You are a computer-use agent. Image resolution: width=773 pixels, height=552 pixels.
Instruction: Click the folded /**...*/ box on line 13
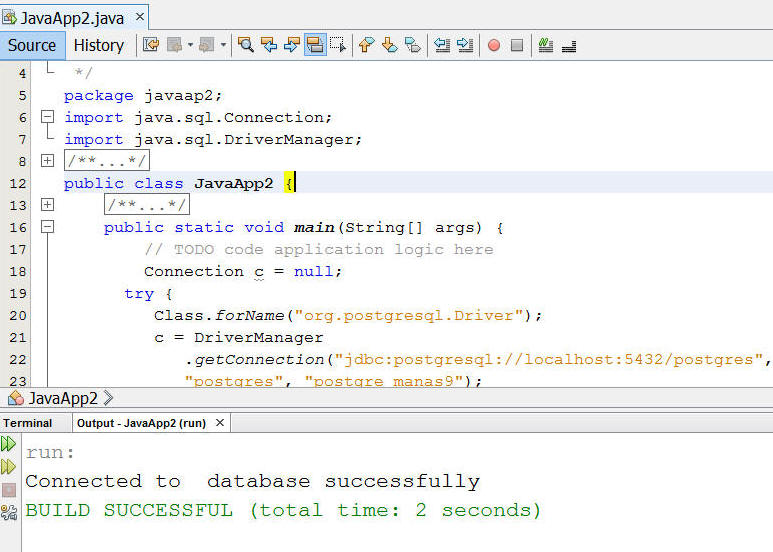(x=147, y=205)
